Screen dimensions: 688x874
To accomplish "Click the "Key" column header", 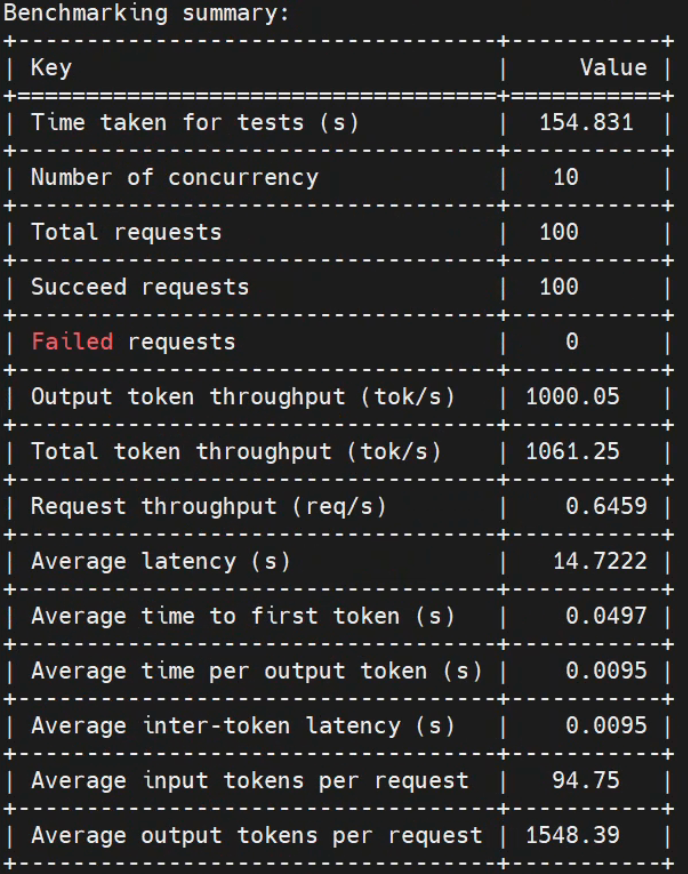I will pos(51,68).
